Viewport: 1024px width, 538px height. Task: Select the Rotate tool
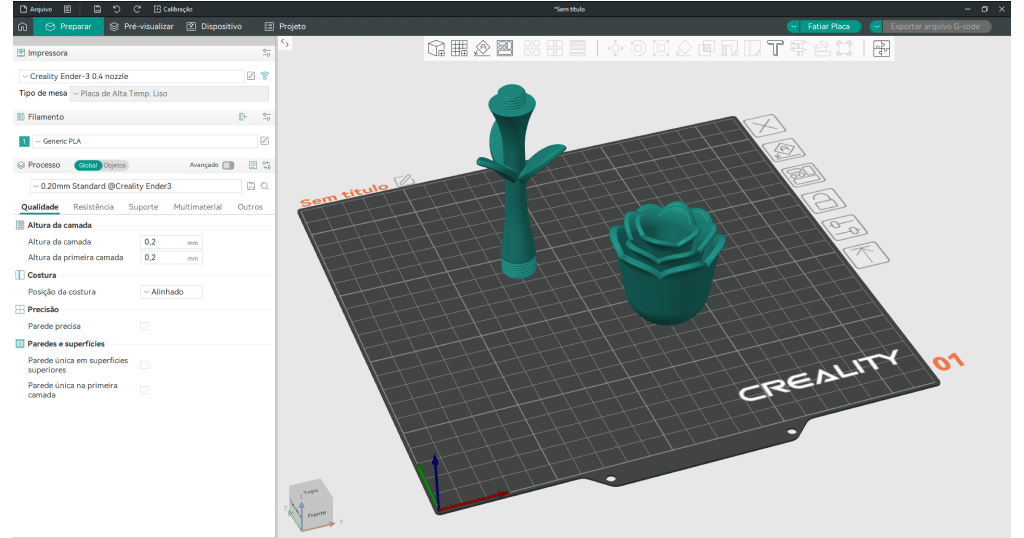click(x=638, y=48)
